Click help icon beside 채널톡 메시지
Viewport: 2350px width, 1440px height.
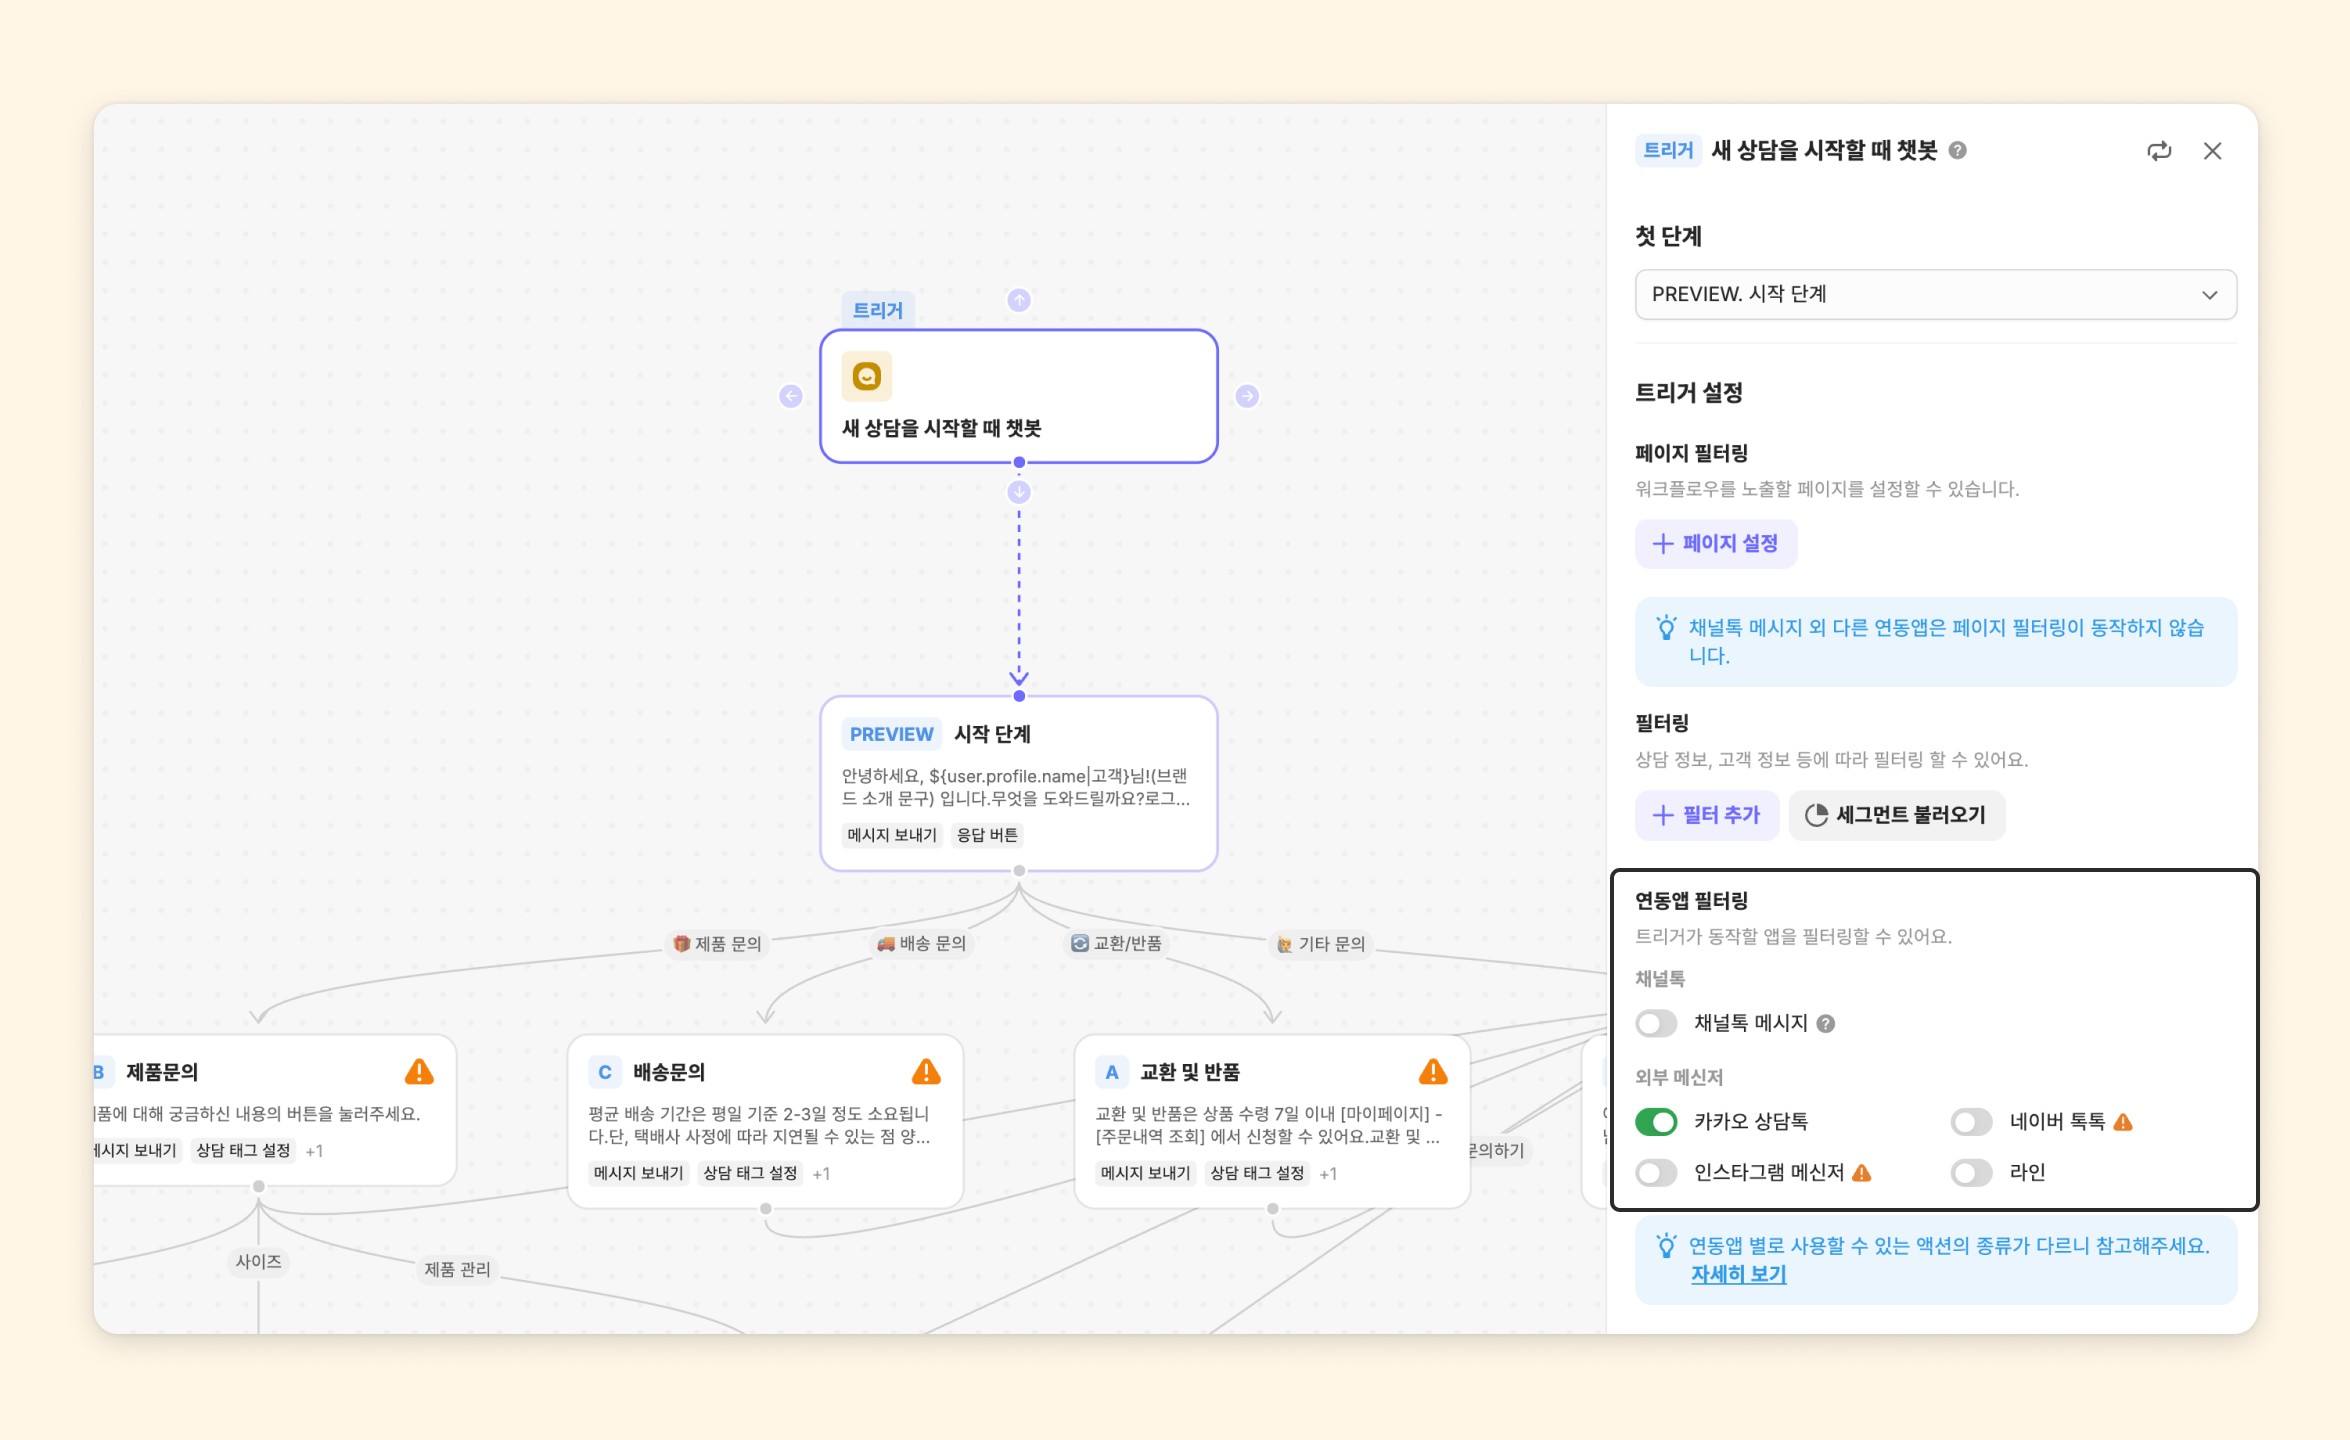(1825, 1023)
